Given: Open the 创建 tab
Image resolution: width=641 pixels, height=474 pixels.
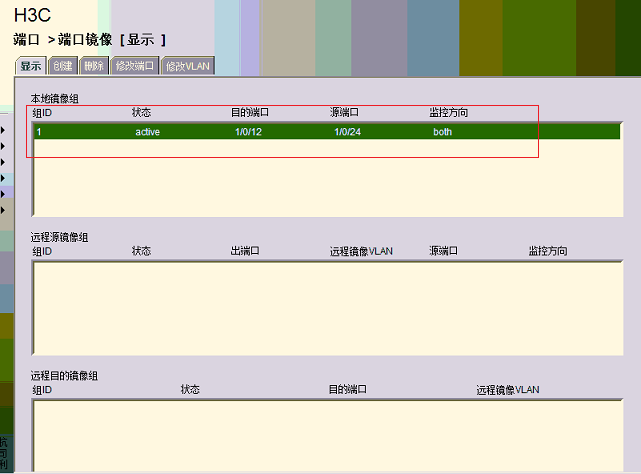Looking at the screenshot, I should click(x=62, y=66).
